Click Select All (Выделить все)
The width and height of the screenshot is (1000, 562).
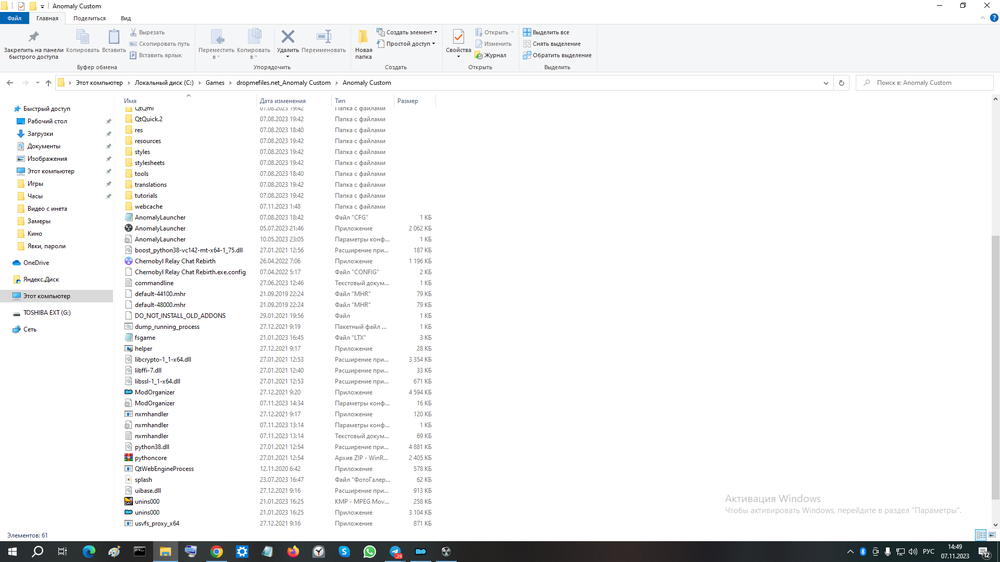[550, 32]
